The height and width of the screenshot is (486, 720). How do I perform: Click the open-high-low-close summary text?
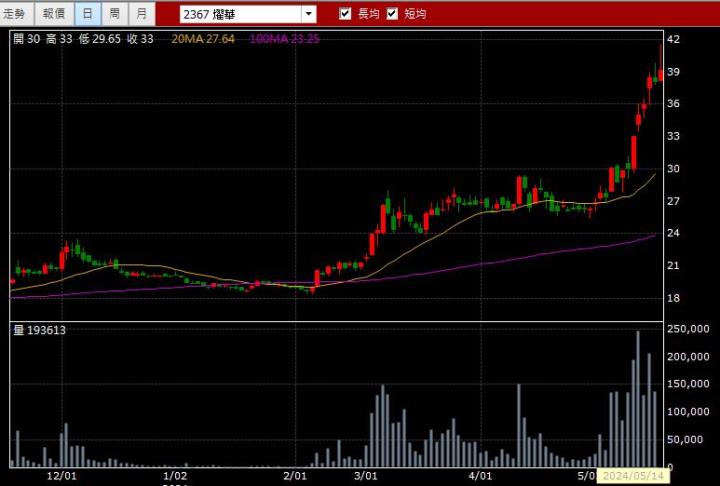[83, 38]
